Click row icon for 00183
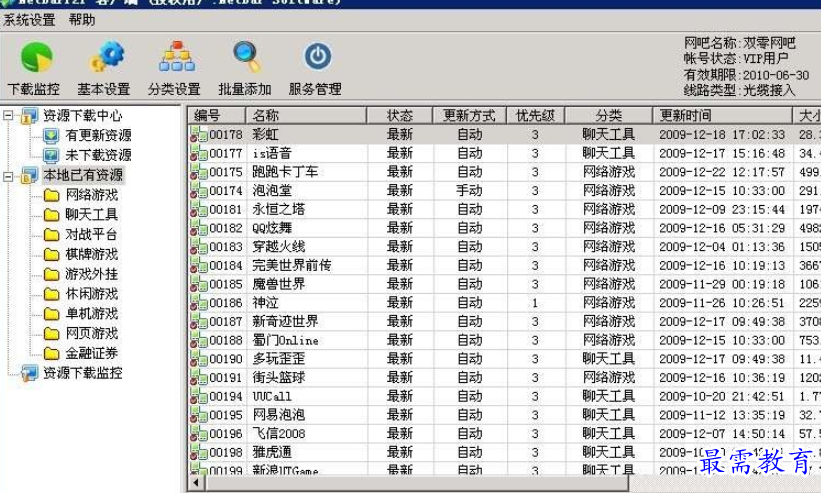Viewport: 821px width, 493px height. (198, 247)
